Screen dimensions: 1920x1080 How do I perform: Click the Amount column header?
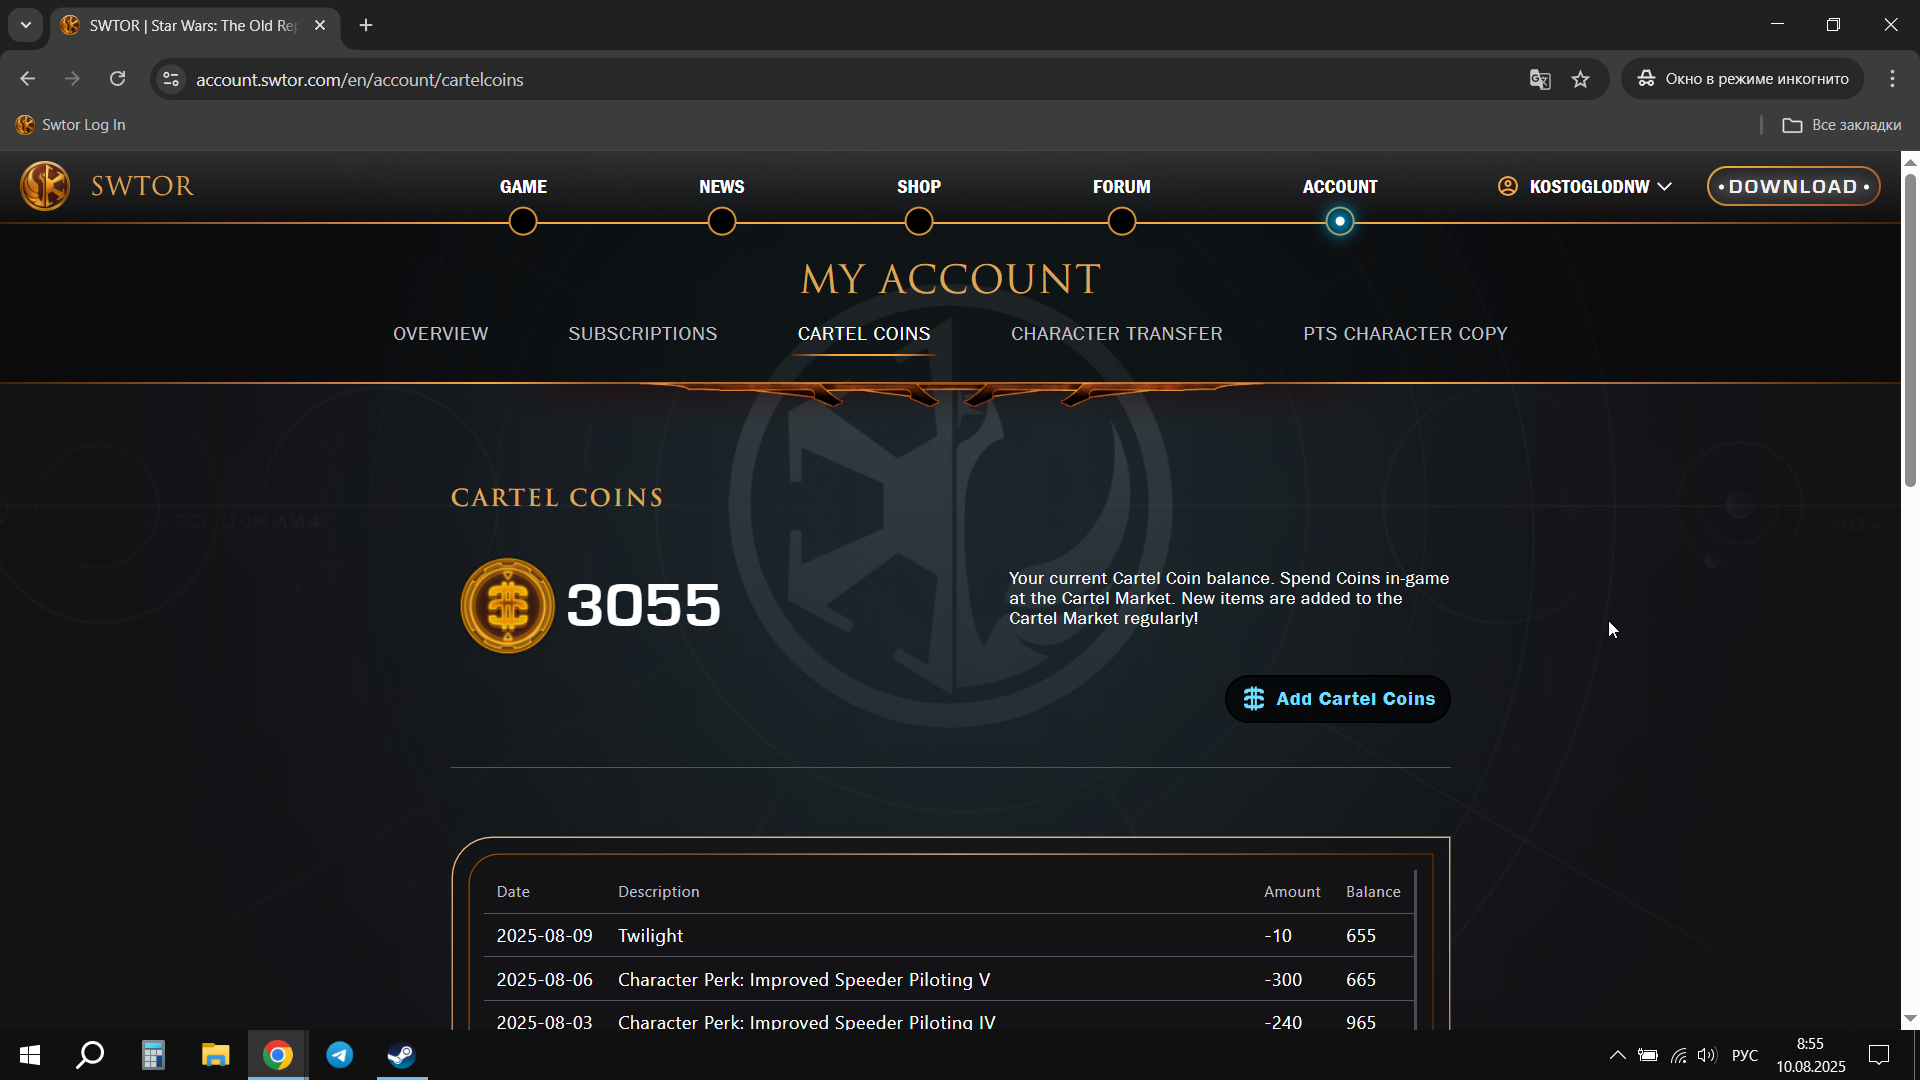pos(1292,892)
